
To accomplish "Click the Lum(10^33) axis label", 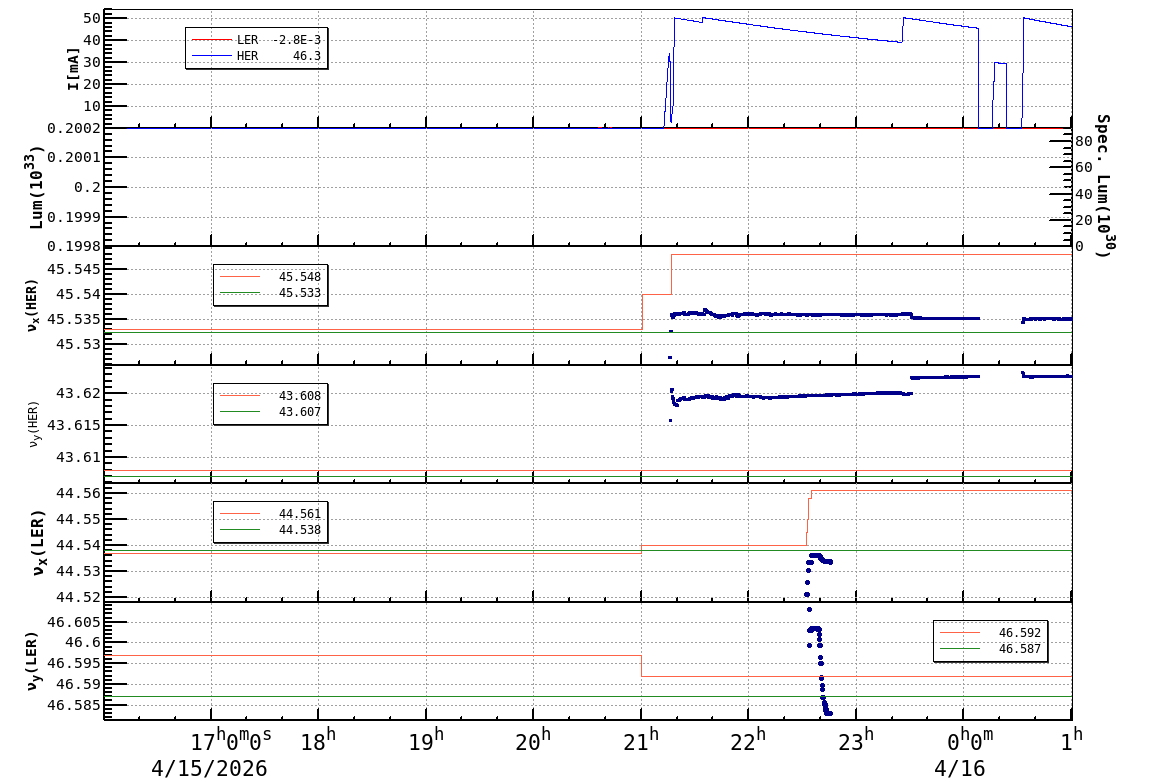I will 35,187.
